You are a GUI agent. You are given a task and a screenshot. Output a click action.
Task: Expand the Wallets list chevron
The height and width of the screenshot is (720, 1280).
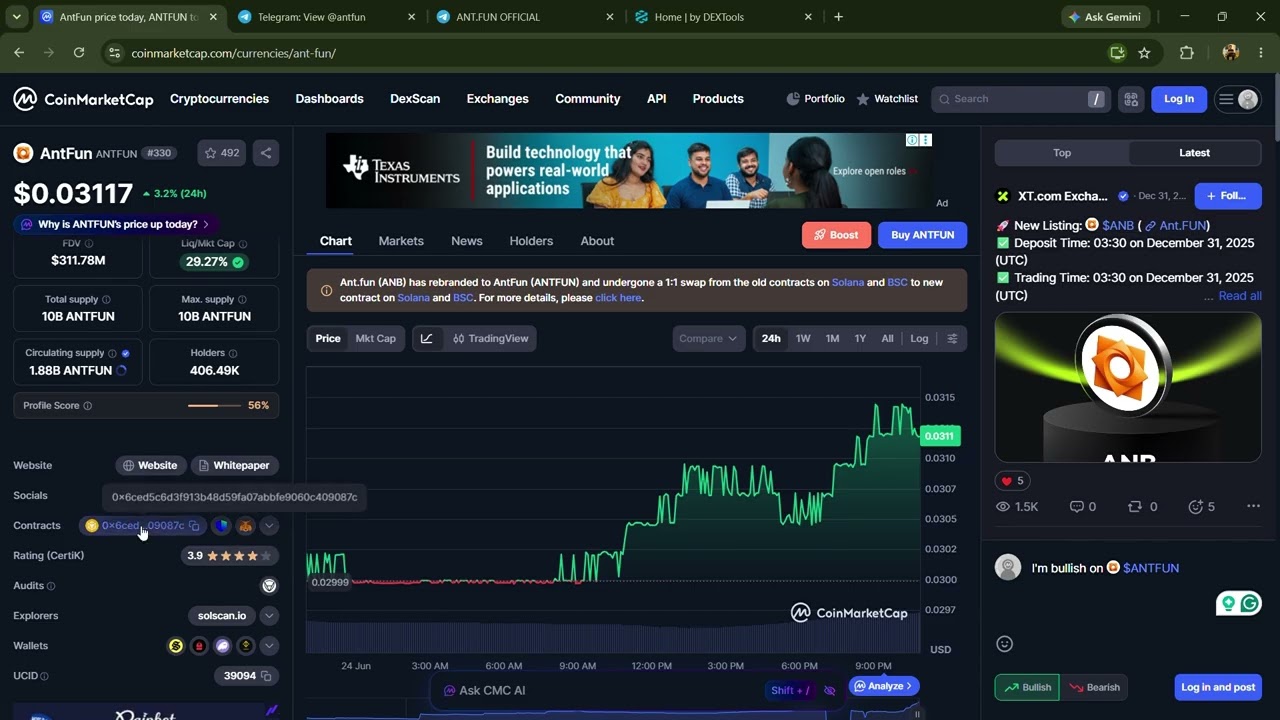coord(269,646)
